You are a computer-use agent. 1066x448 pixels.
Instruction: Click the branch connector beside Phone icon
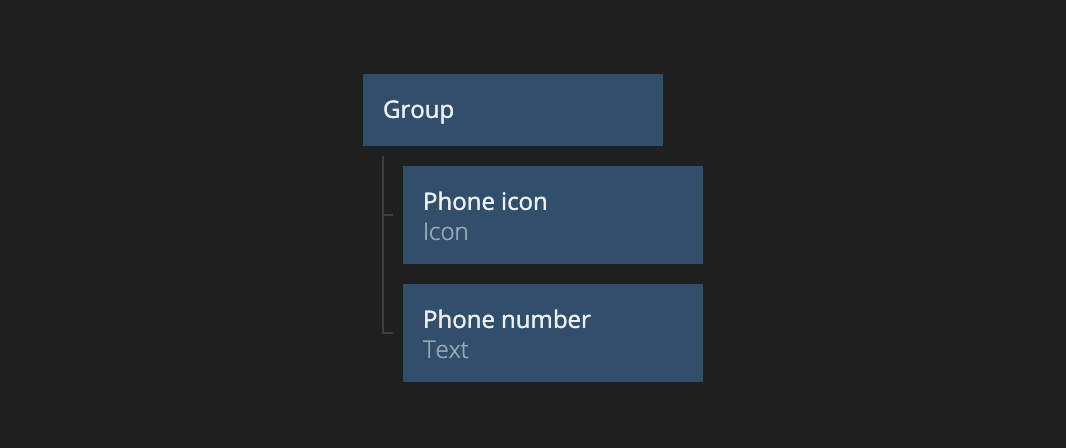tap(389, 215)
